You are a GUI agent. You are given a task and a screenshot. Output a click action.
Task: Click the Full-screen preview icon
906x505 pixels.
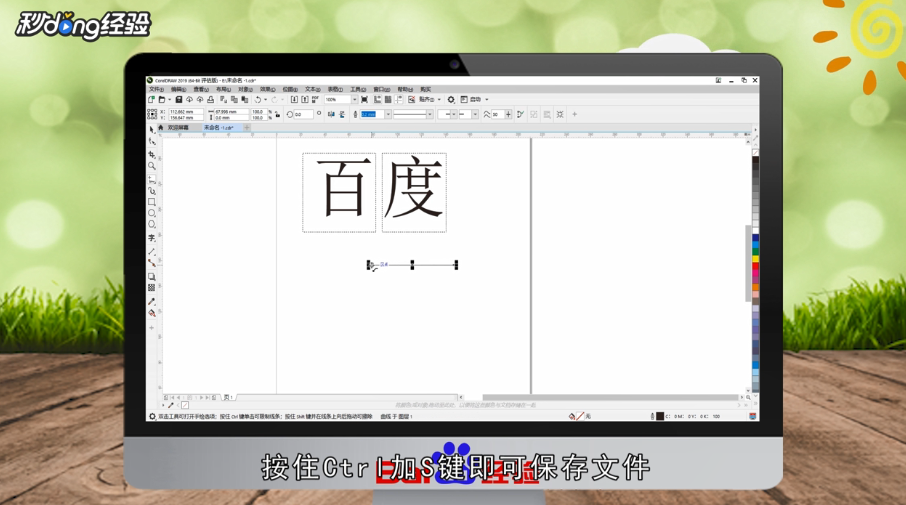click(364, 99)
